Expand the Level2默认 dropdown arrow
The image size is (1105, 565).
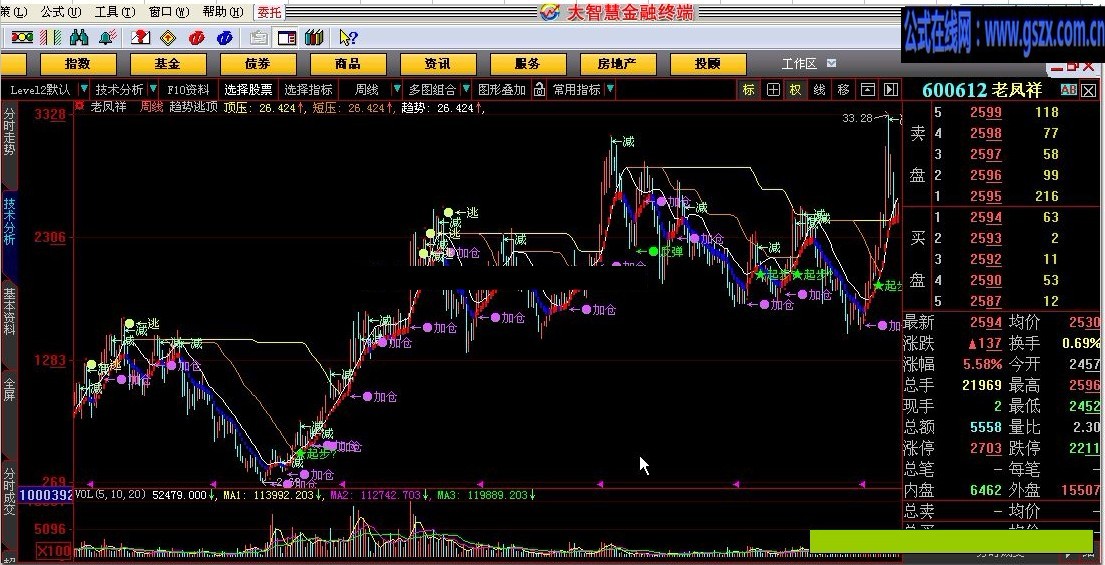[x=84, y=89]
